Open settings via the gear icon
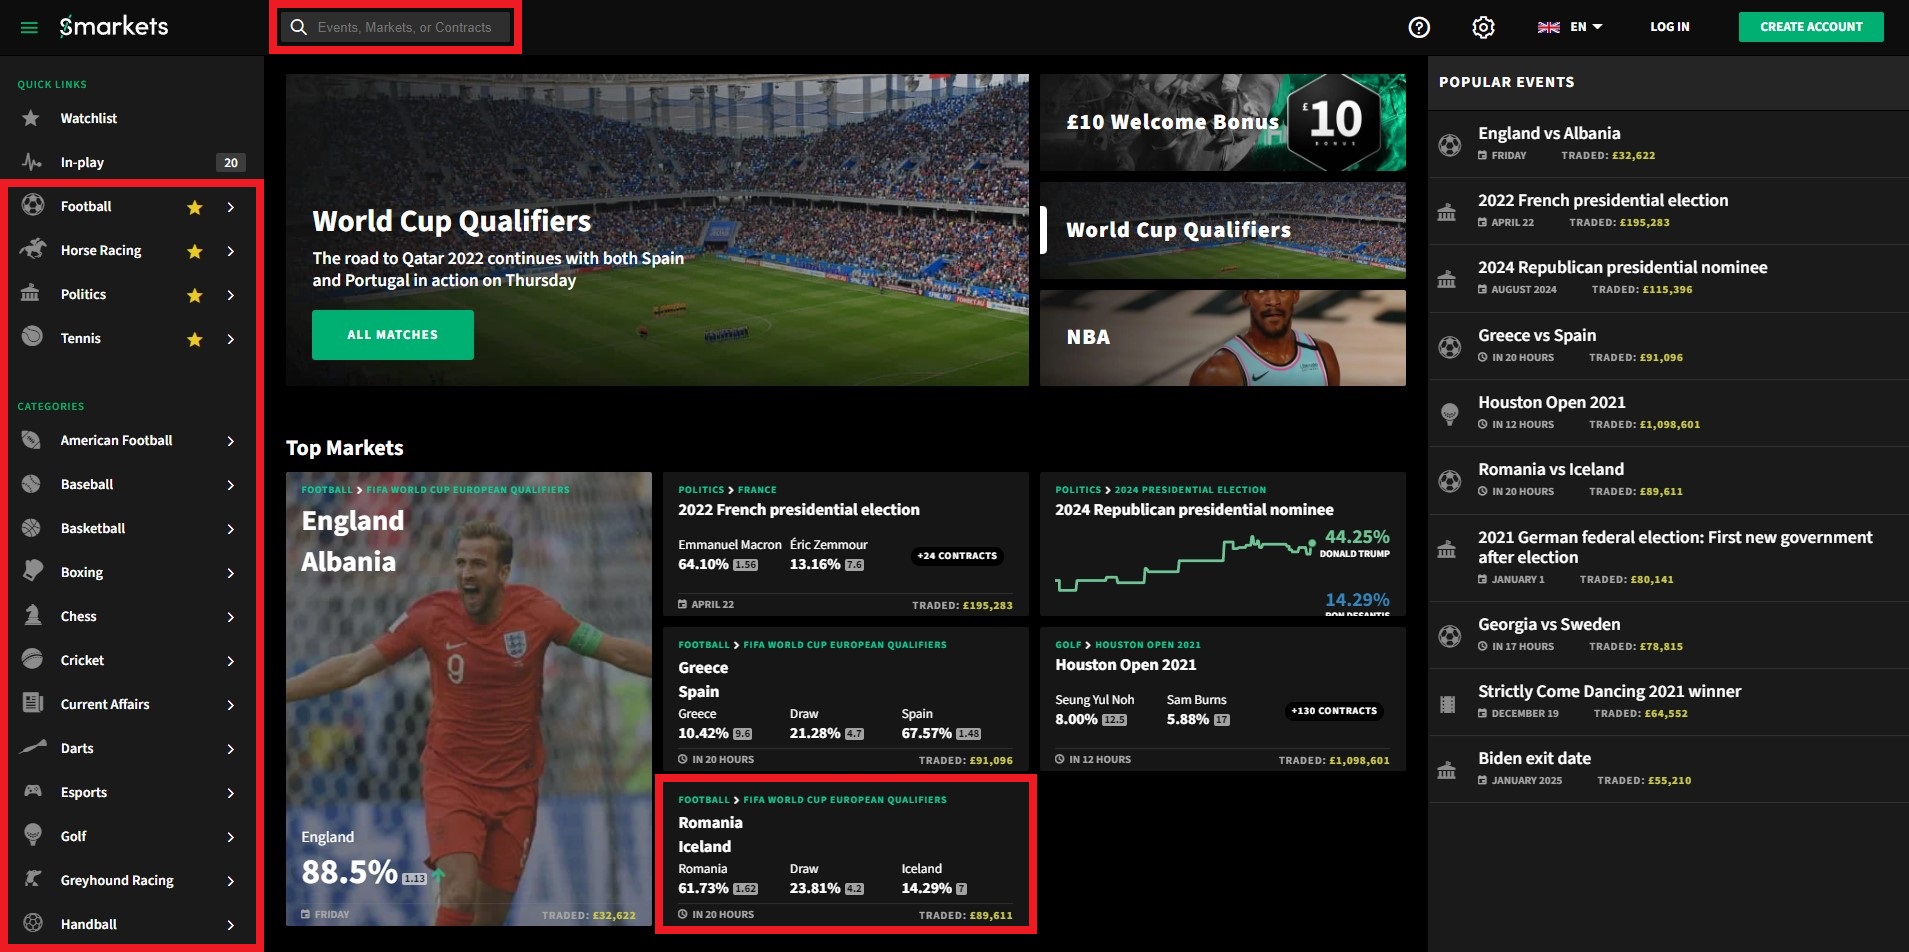Screen dimensions: 1909x952 pos(1483,27)
